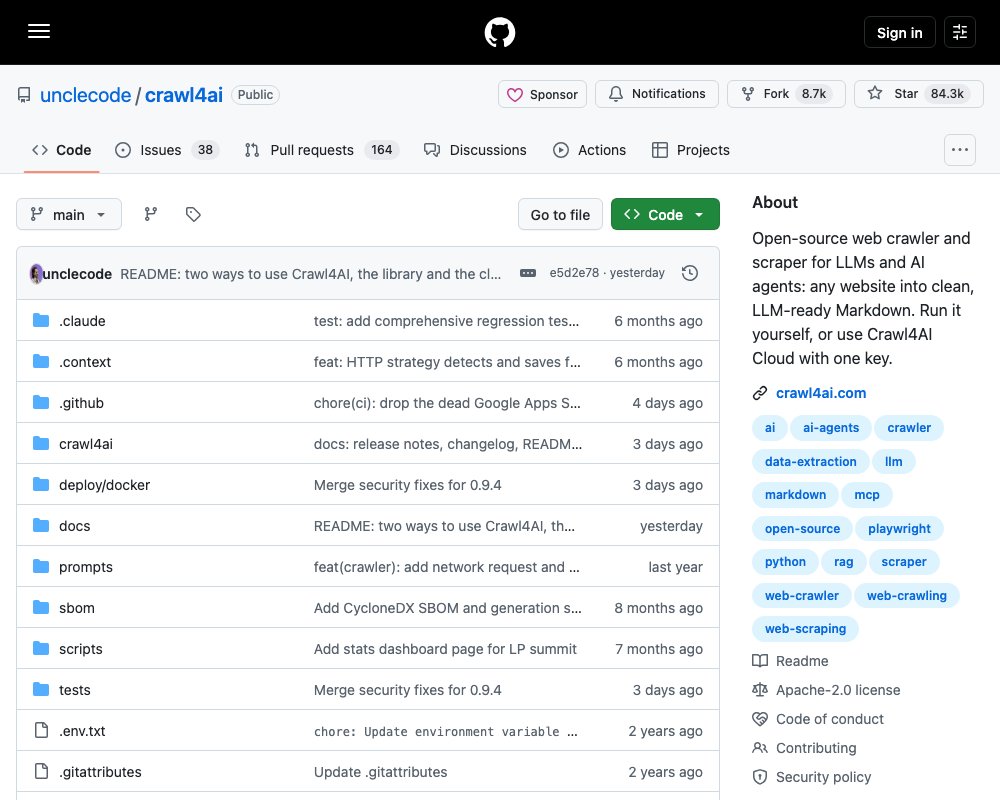
Task: Open the .claude folder
Action: pyautogui.click(x=82, y=321)
